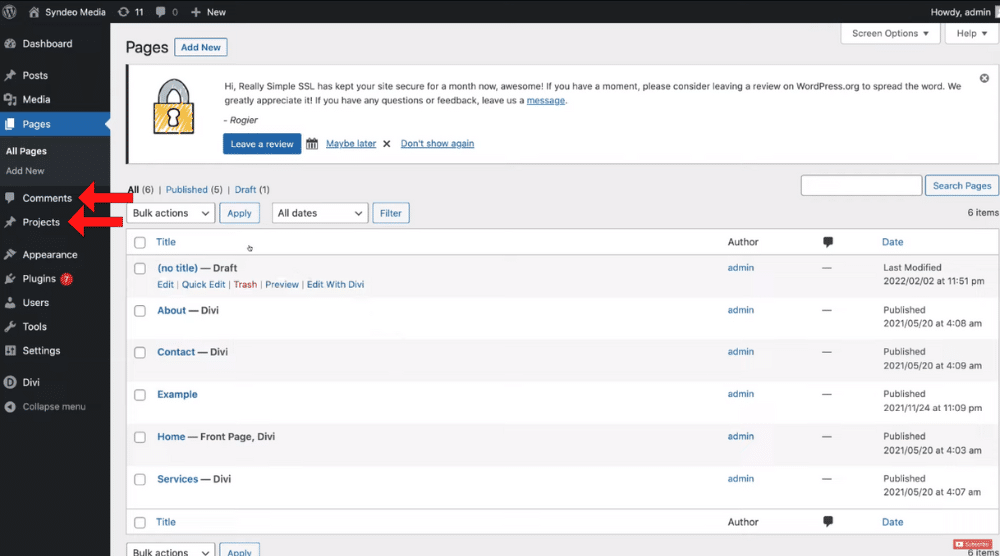Dismiss the SSL notice with X icon
Viewport: 1000px width, 556px height.
coord(984,78)
